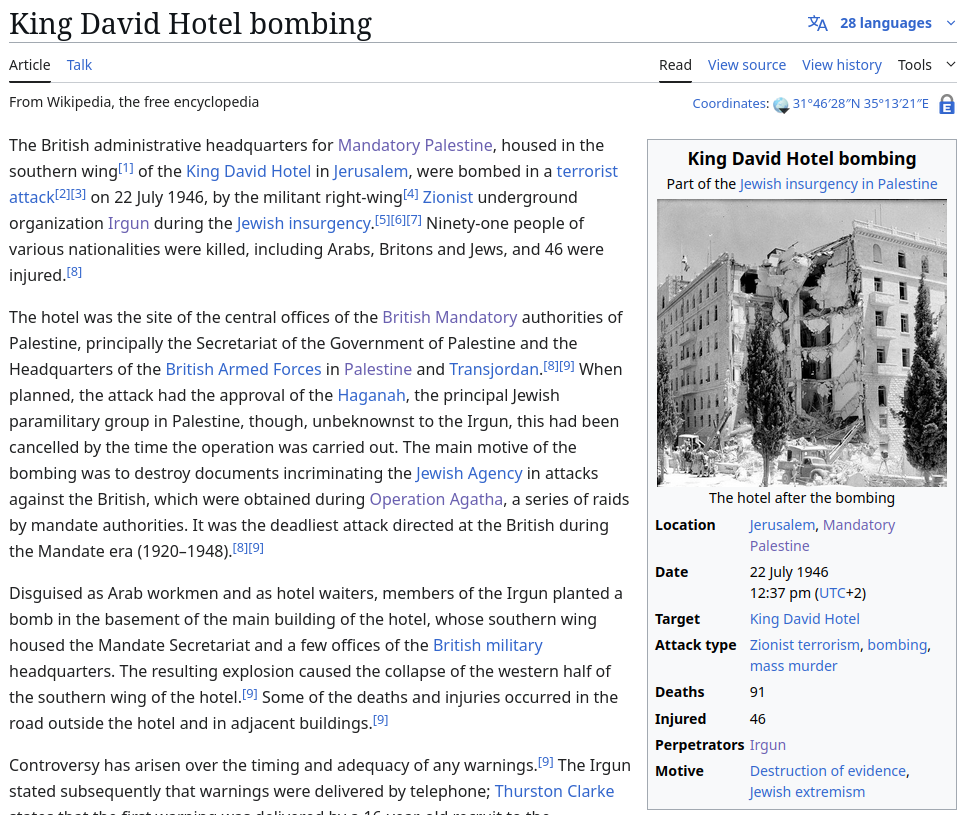The width and height of the screenshot is (964, 815).
Task: Open the Zionist link in intro
Action: (x=448, y=197)
